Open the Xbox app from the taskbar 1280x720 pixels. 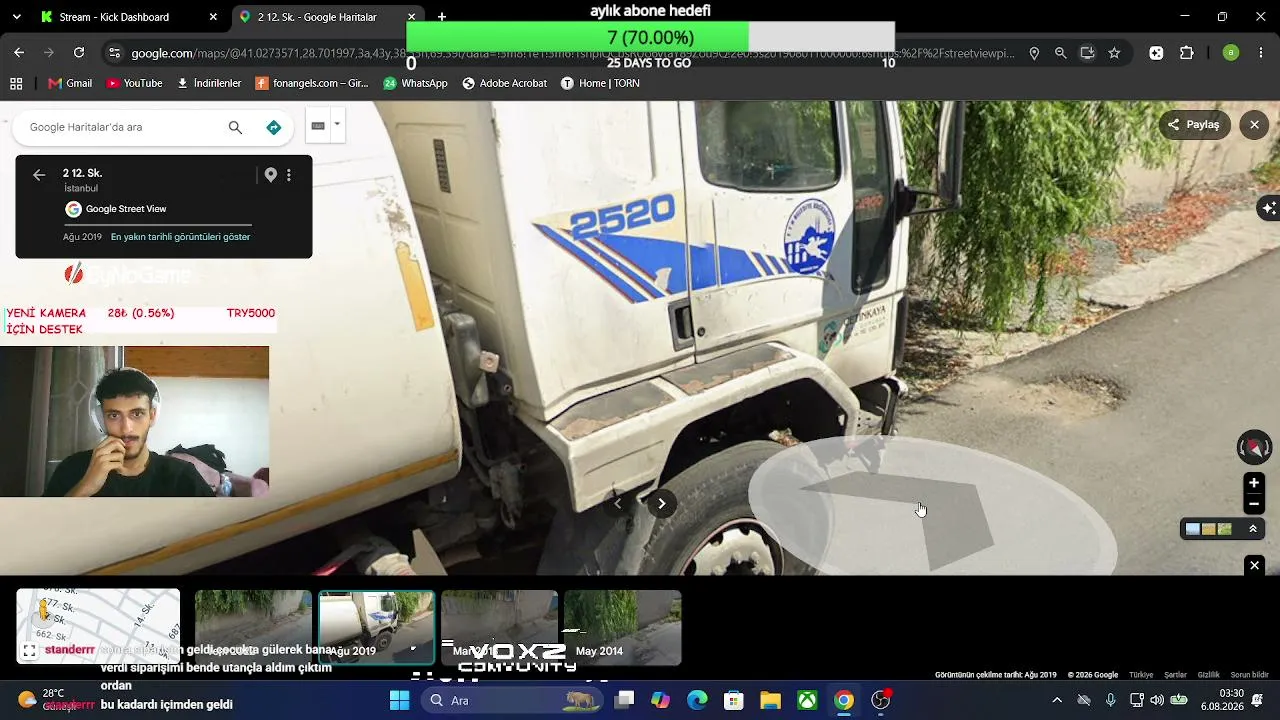pos(807,700)
